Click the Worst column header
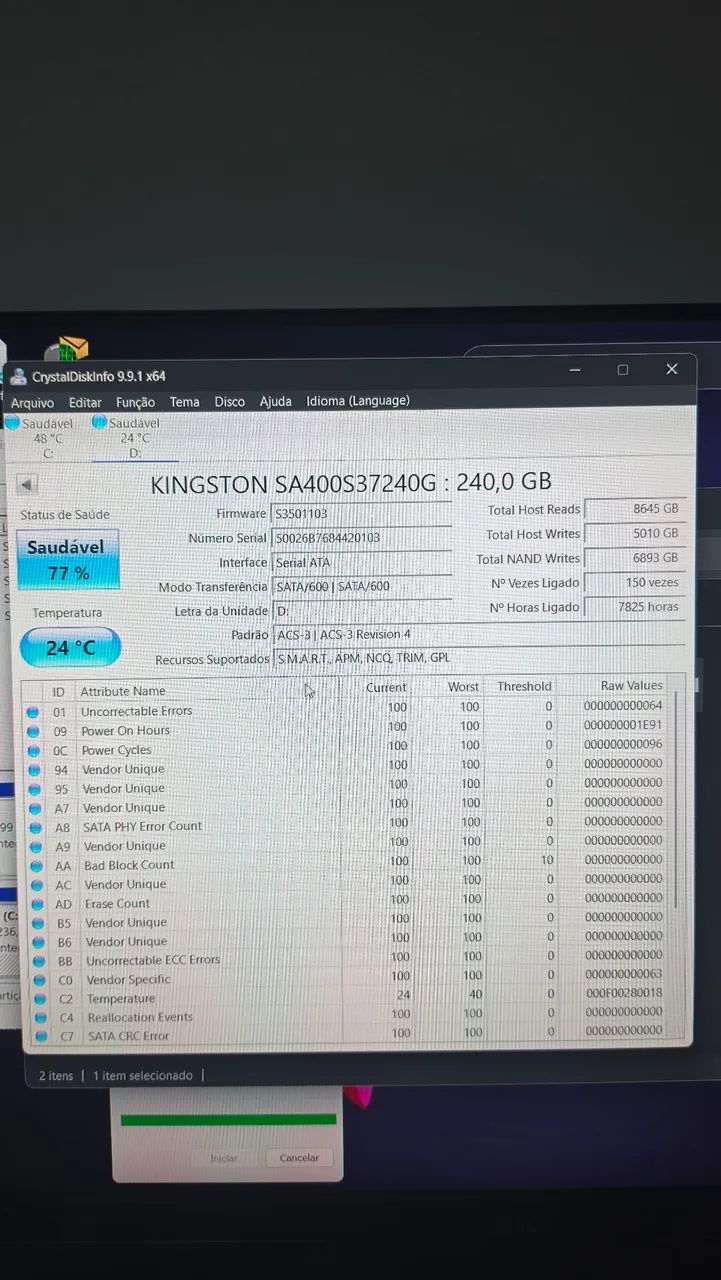Viewport: 721px width, 1280px height. point(464,687)
